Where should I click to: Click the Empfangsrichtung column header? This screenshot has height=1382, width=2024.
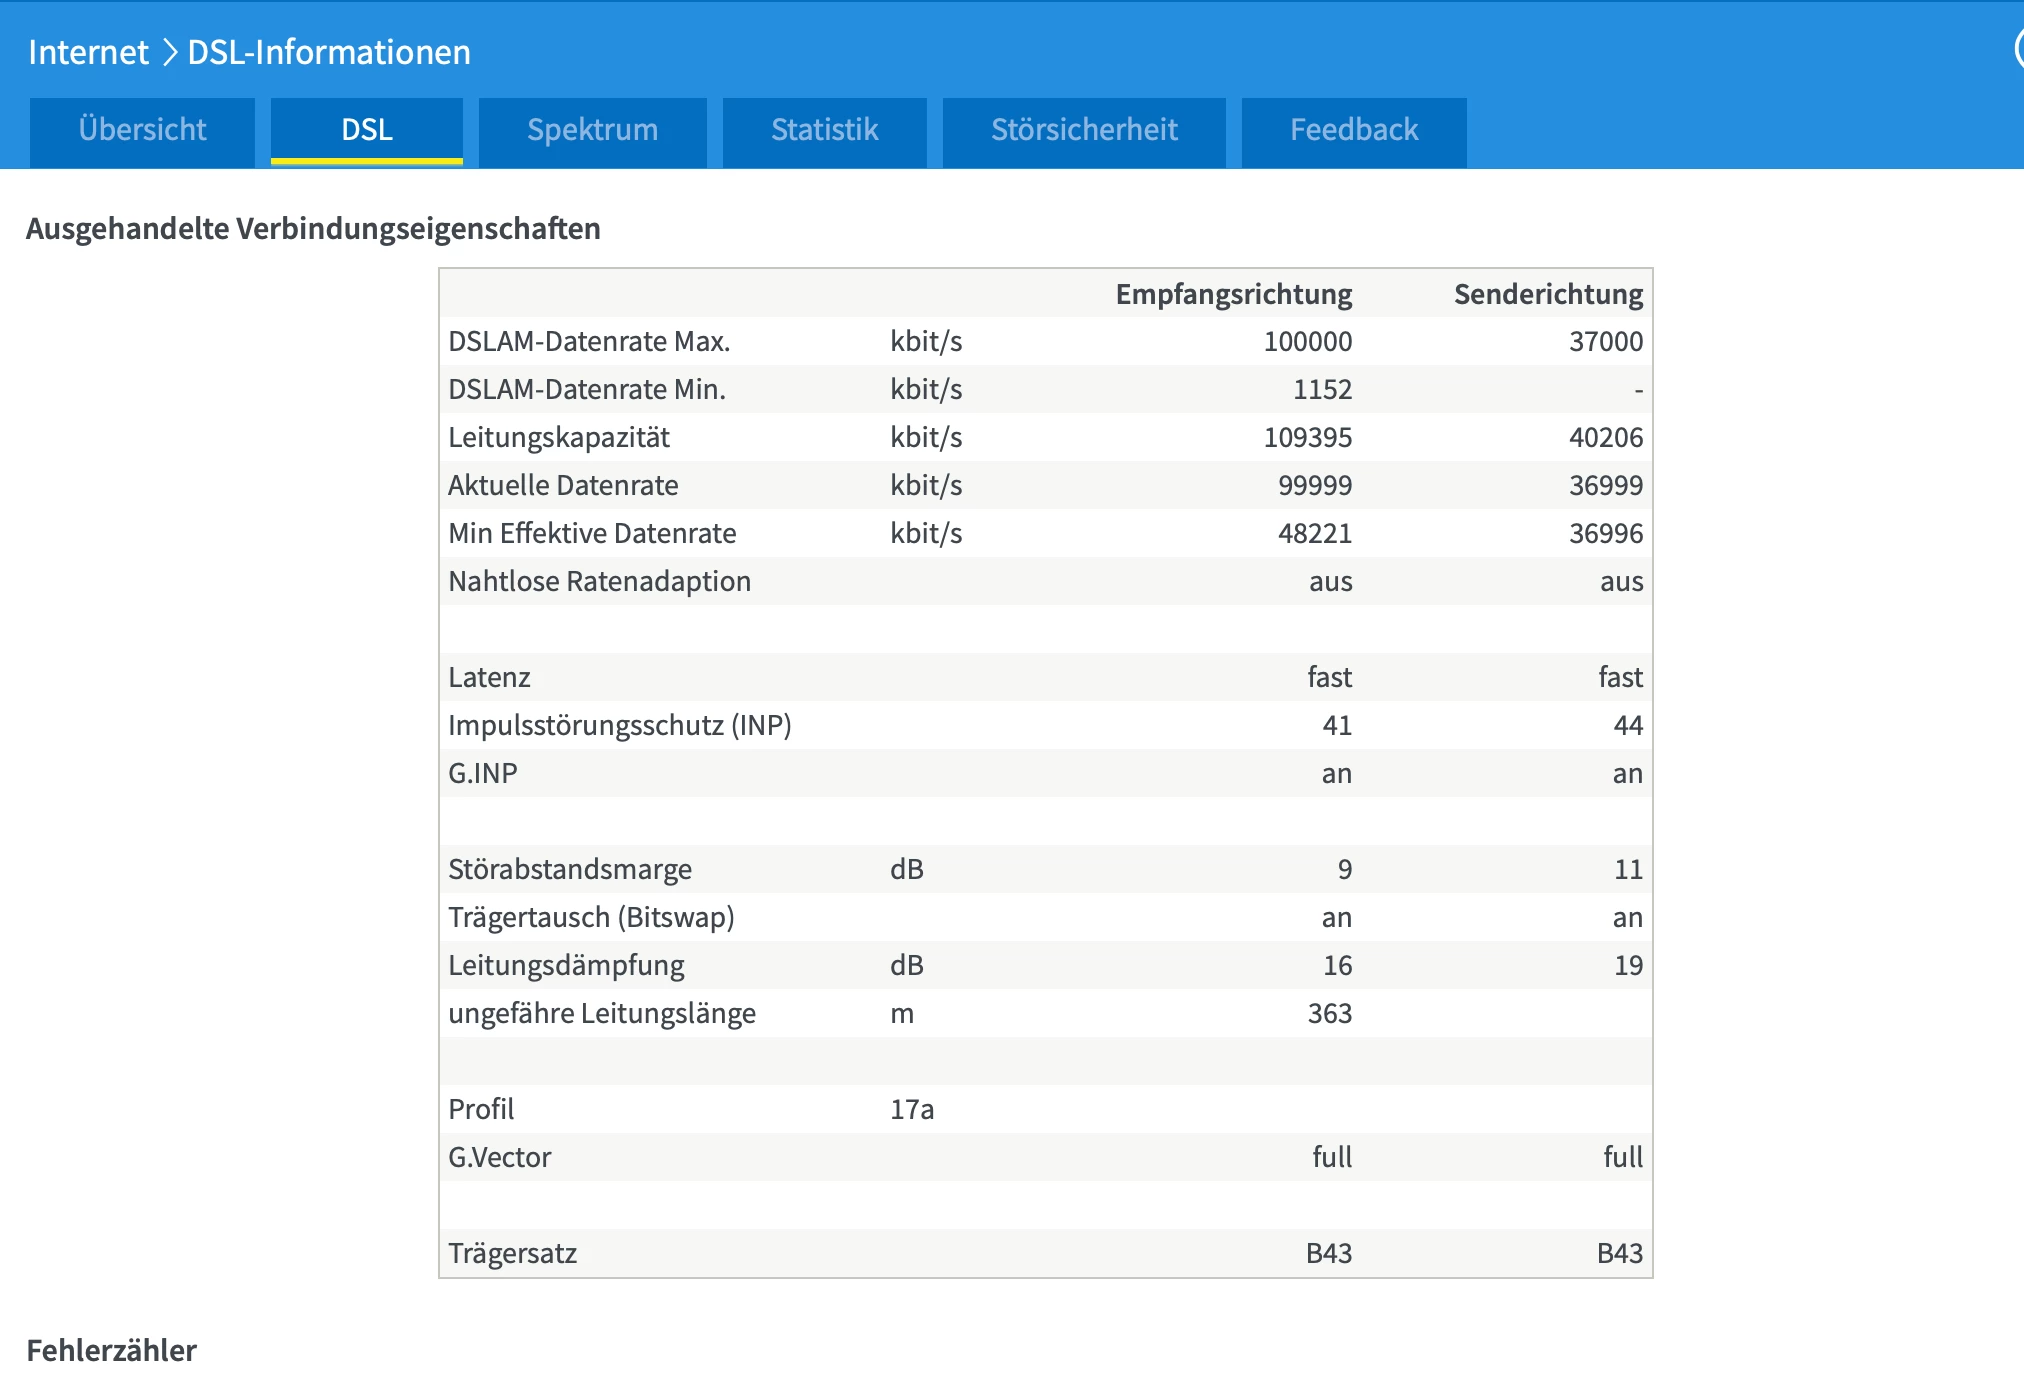click(x=1233, y=294)
